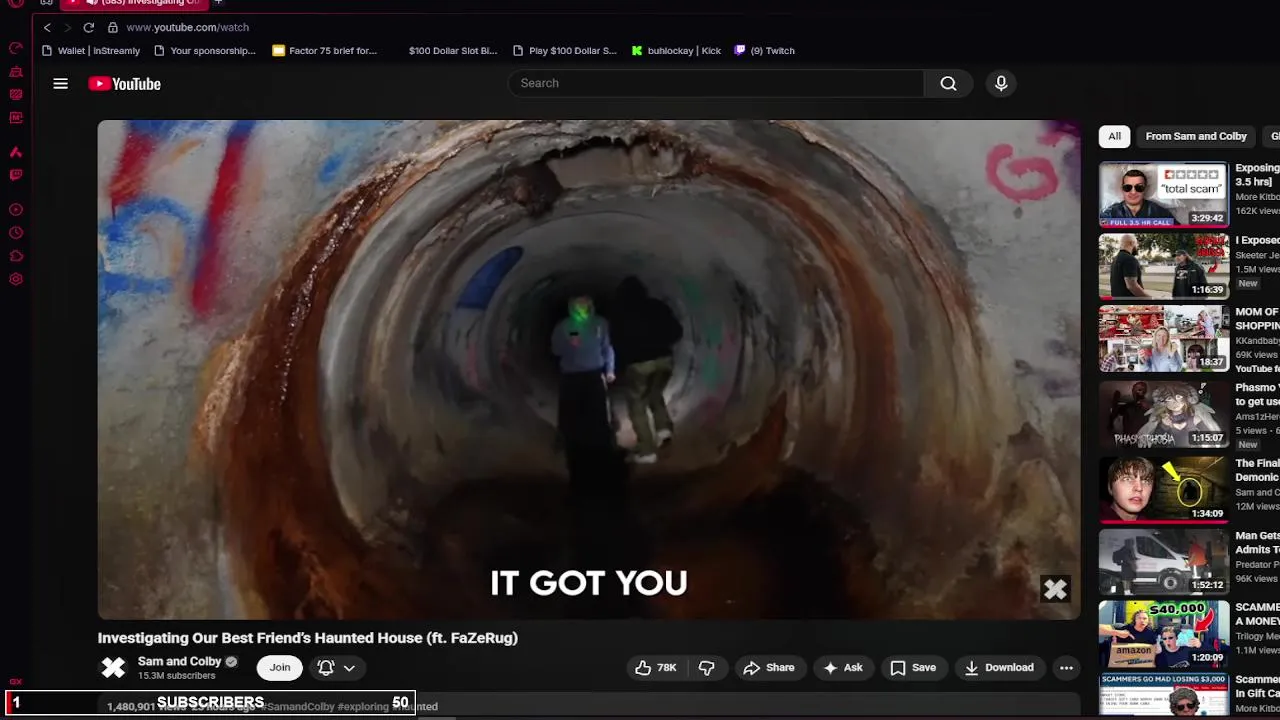Click the address bar URL
The width and height of the screenshot is (1280, 720).
click(x=188, y=28)
